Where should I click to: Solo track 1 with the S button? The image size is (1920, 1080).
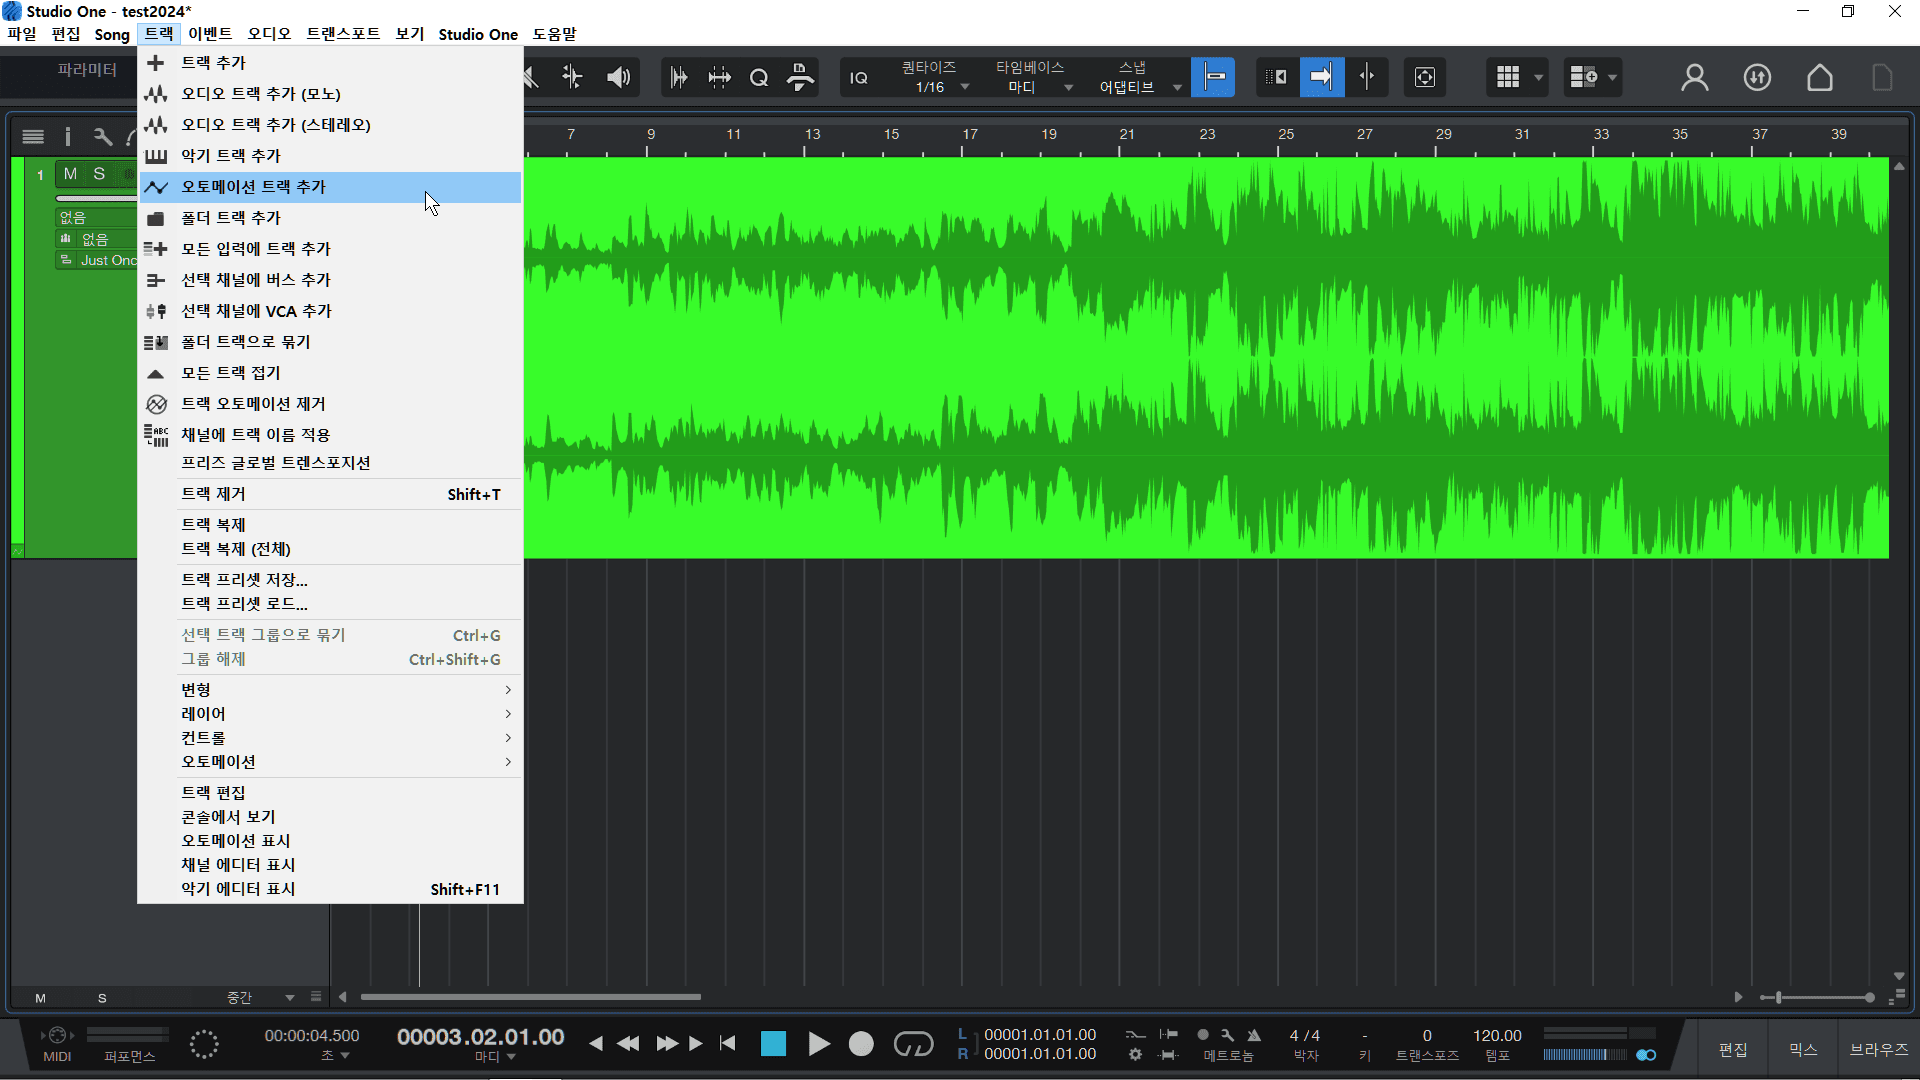(100, 174)
